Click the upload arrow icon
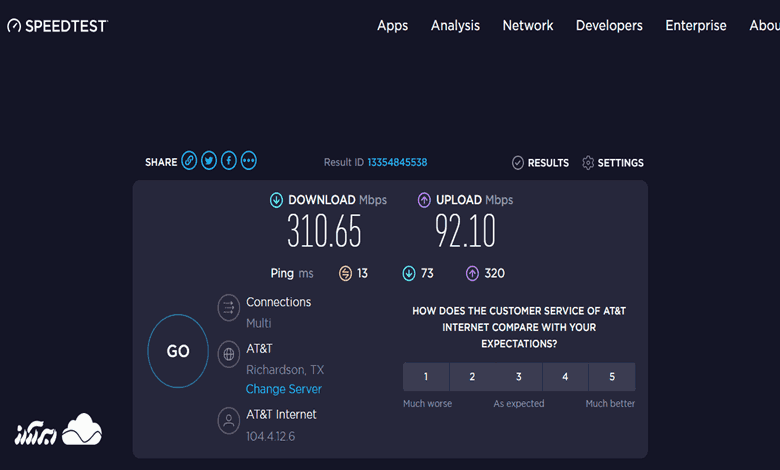The width and height of the screenshot is (780, 470). click(424, 200)
